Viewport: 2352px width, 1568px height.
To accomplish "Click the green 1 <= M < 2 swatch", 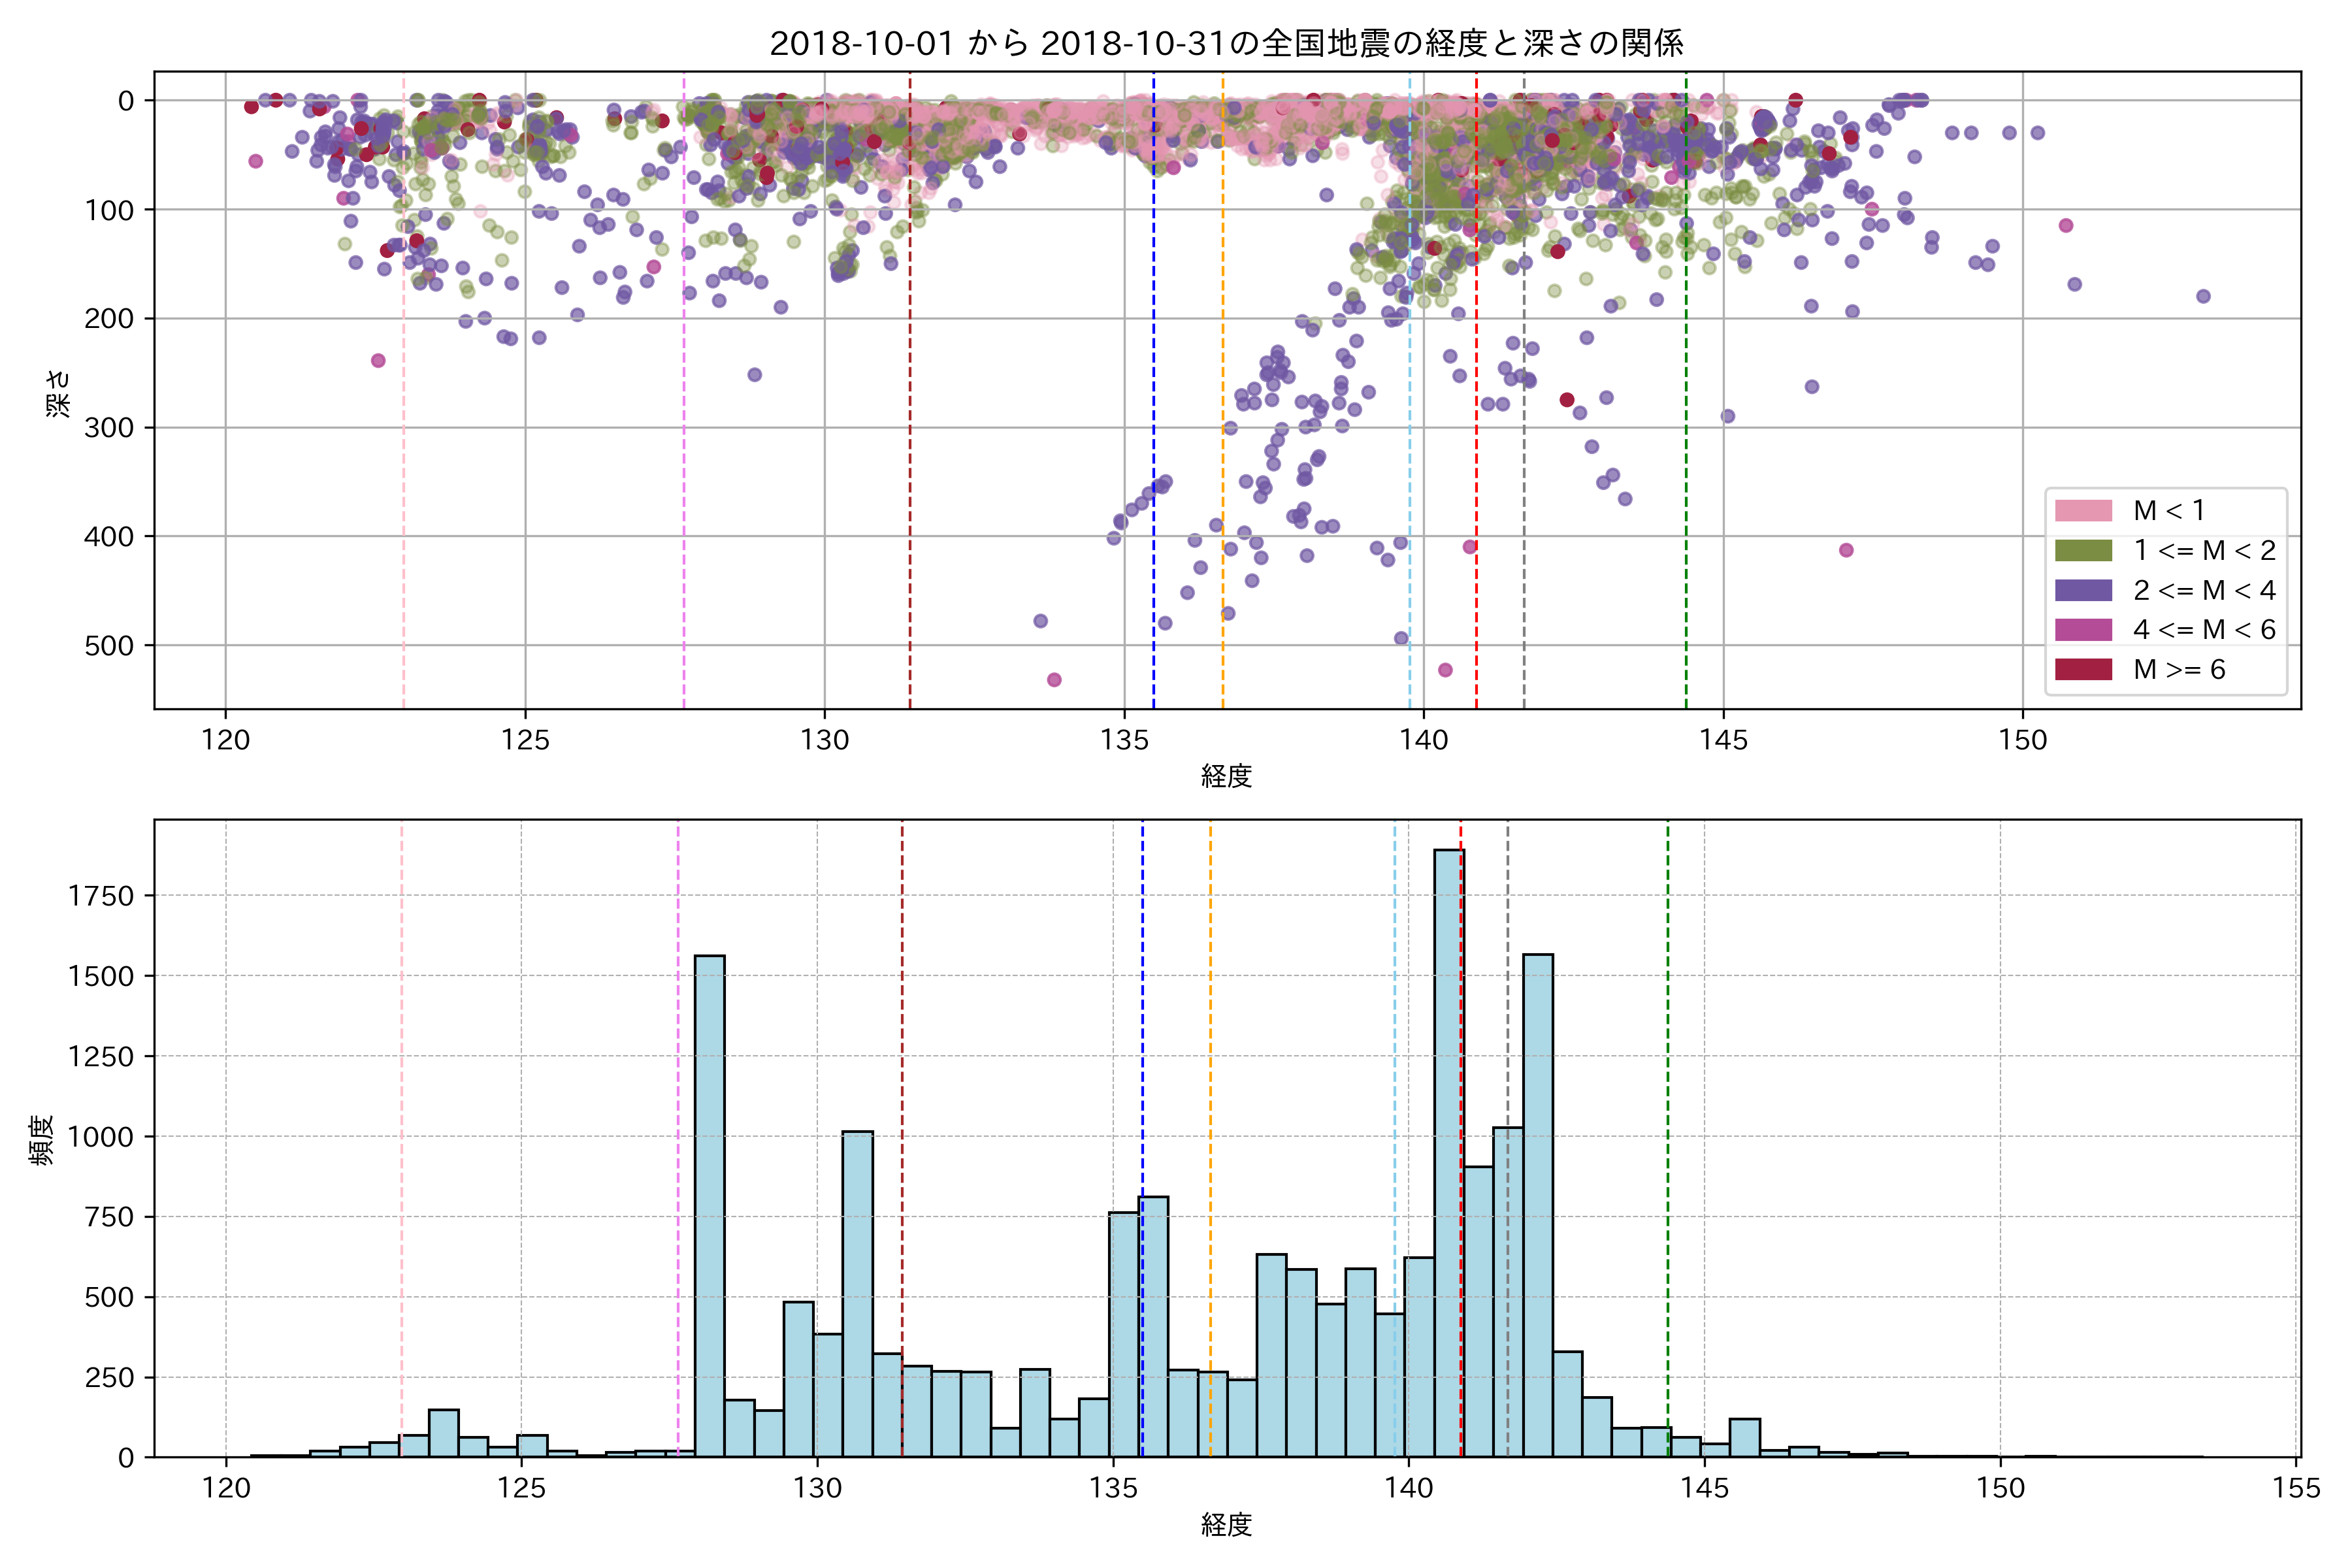I will point(2083,550).
